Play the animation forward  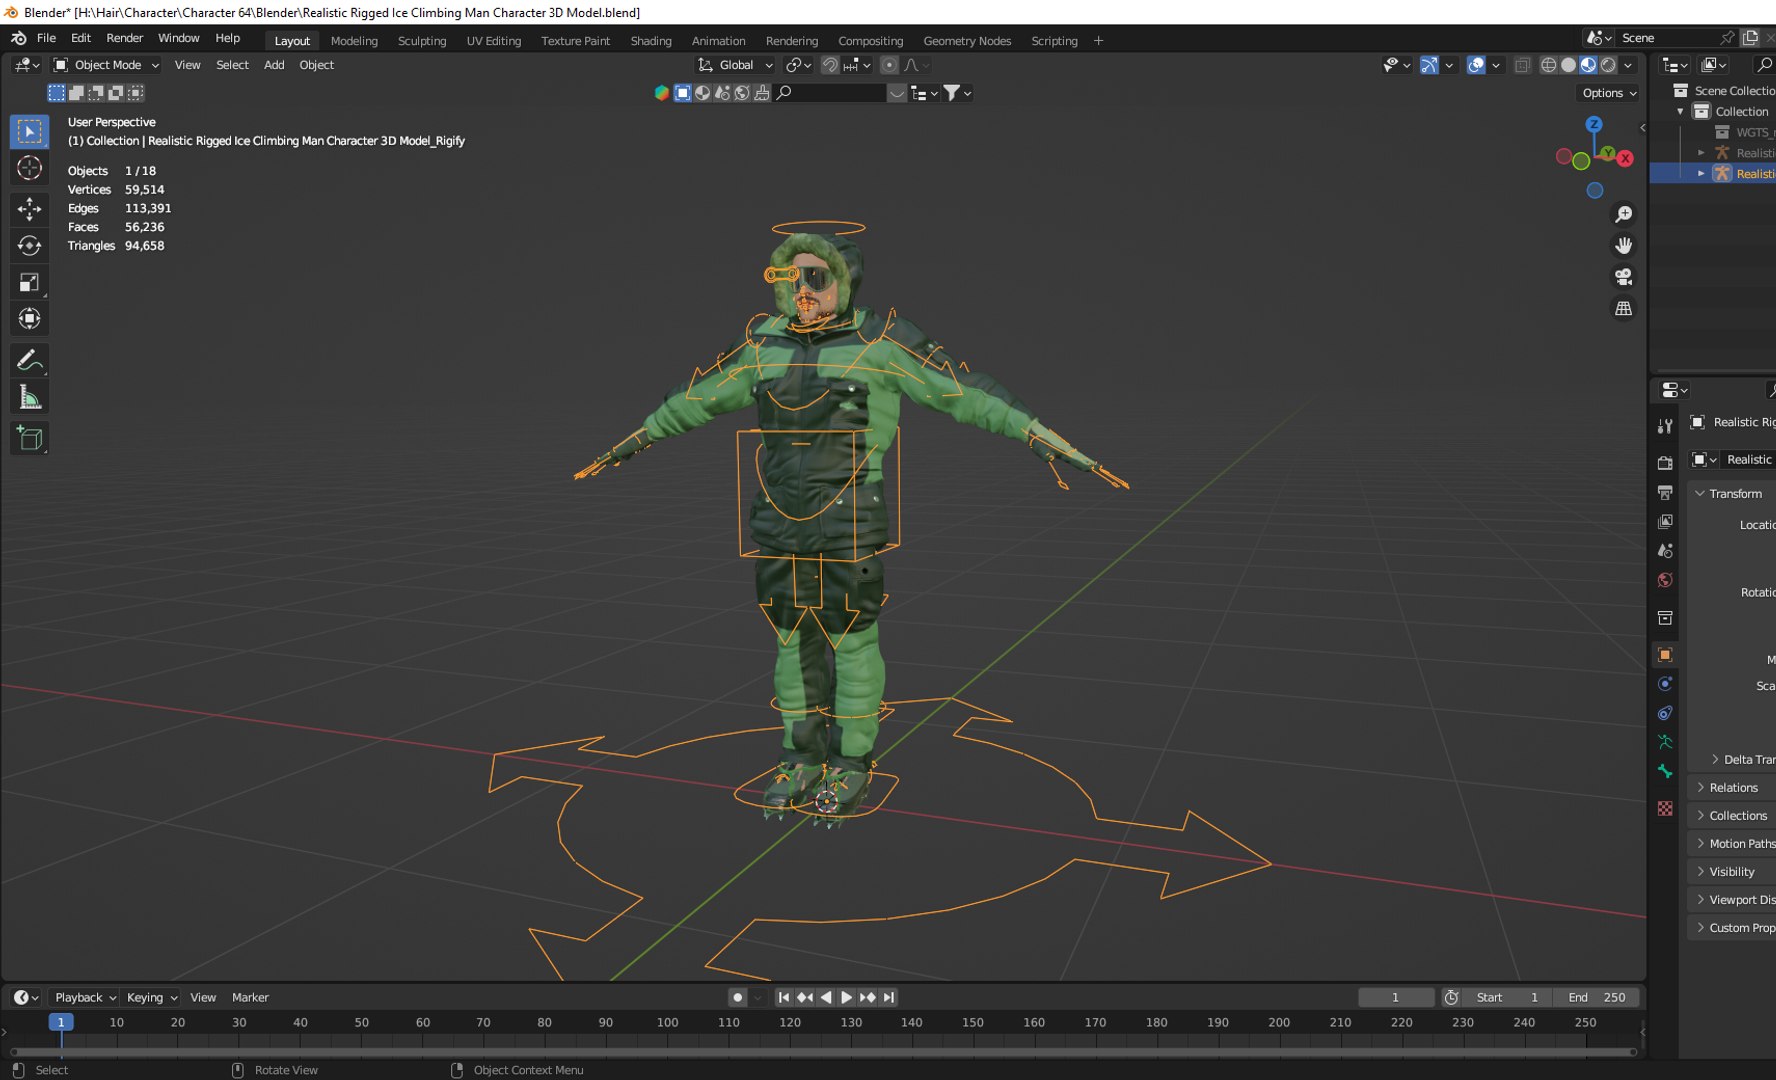tap(846, 998)
